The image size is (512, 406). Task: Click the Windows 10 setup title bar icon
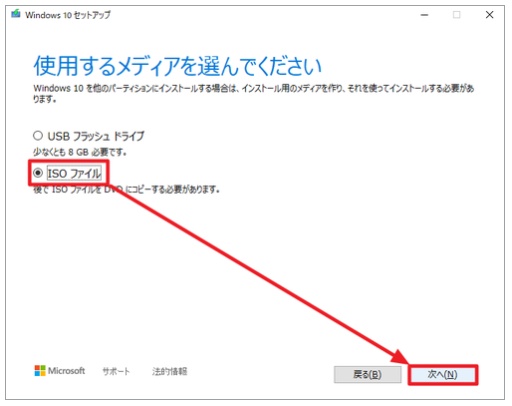[16, 14]
